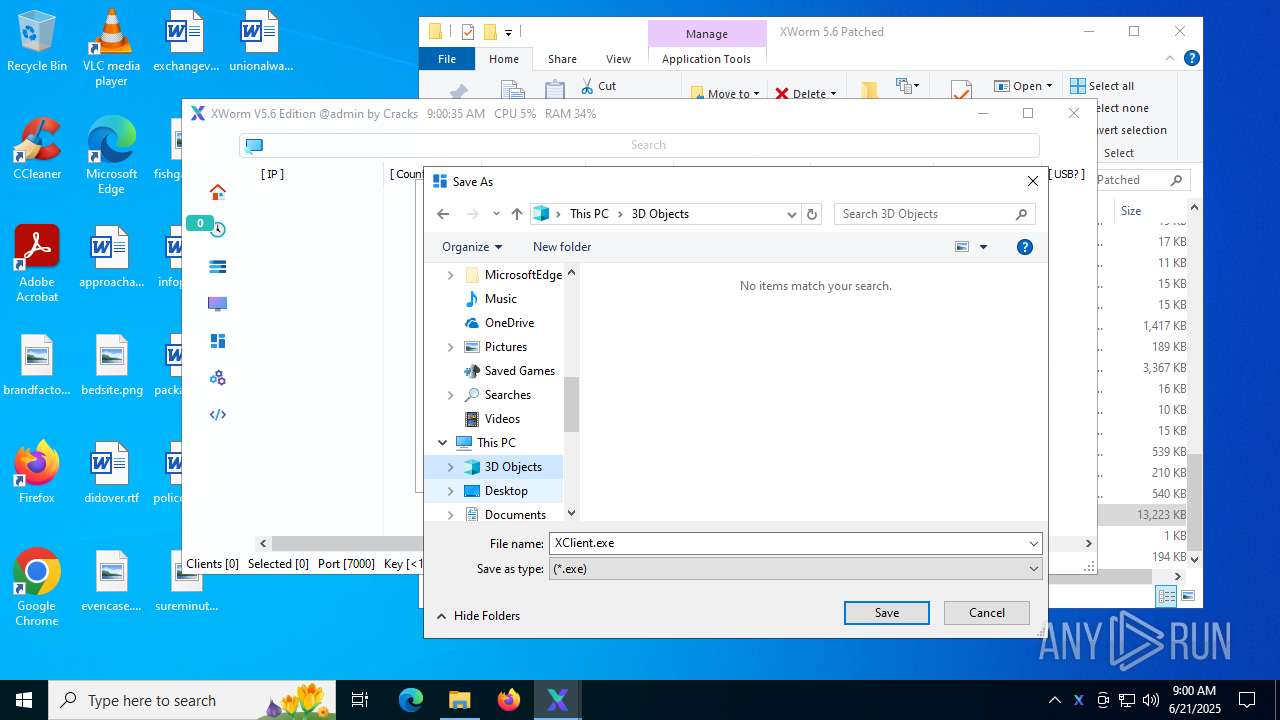Click New folder in Save As
This screenshot has height=720, width=1280.
coord(562,247)
